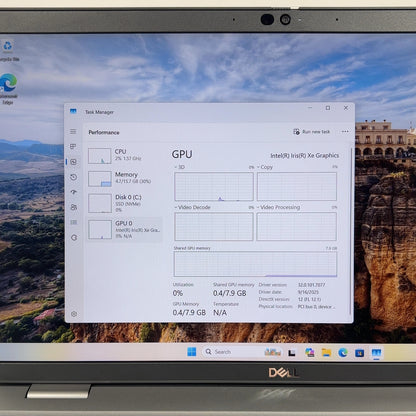Open the Copy engine graph dropdown
Image resolution: width=416 pixels, height=416 pixels.
(265, 167)
